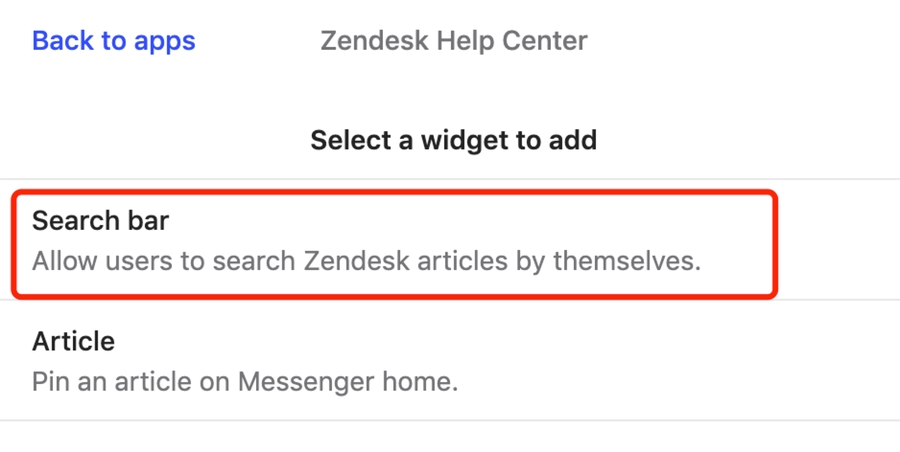900x452 pixels.
Task: Select the Search bar widget
Action: [x=394, y=241]
